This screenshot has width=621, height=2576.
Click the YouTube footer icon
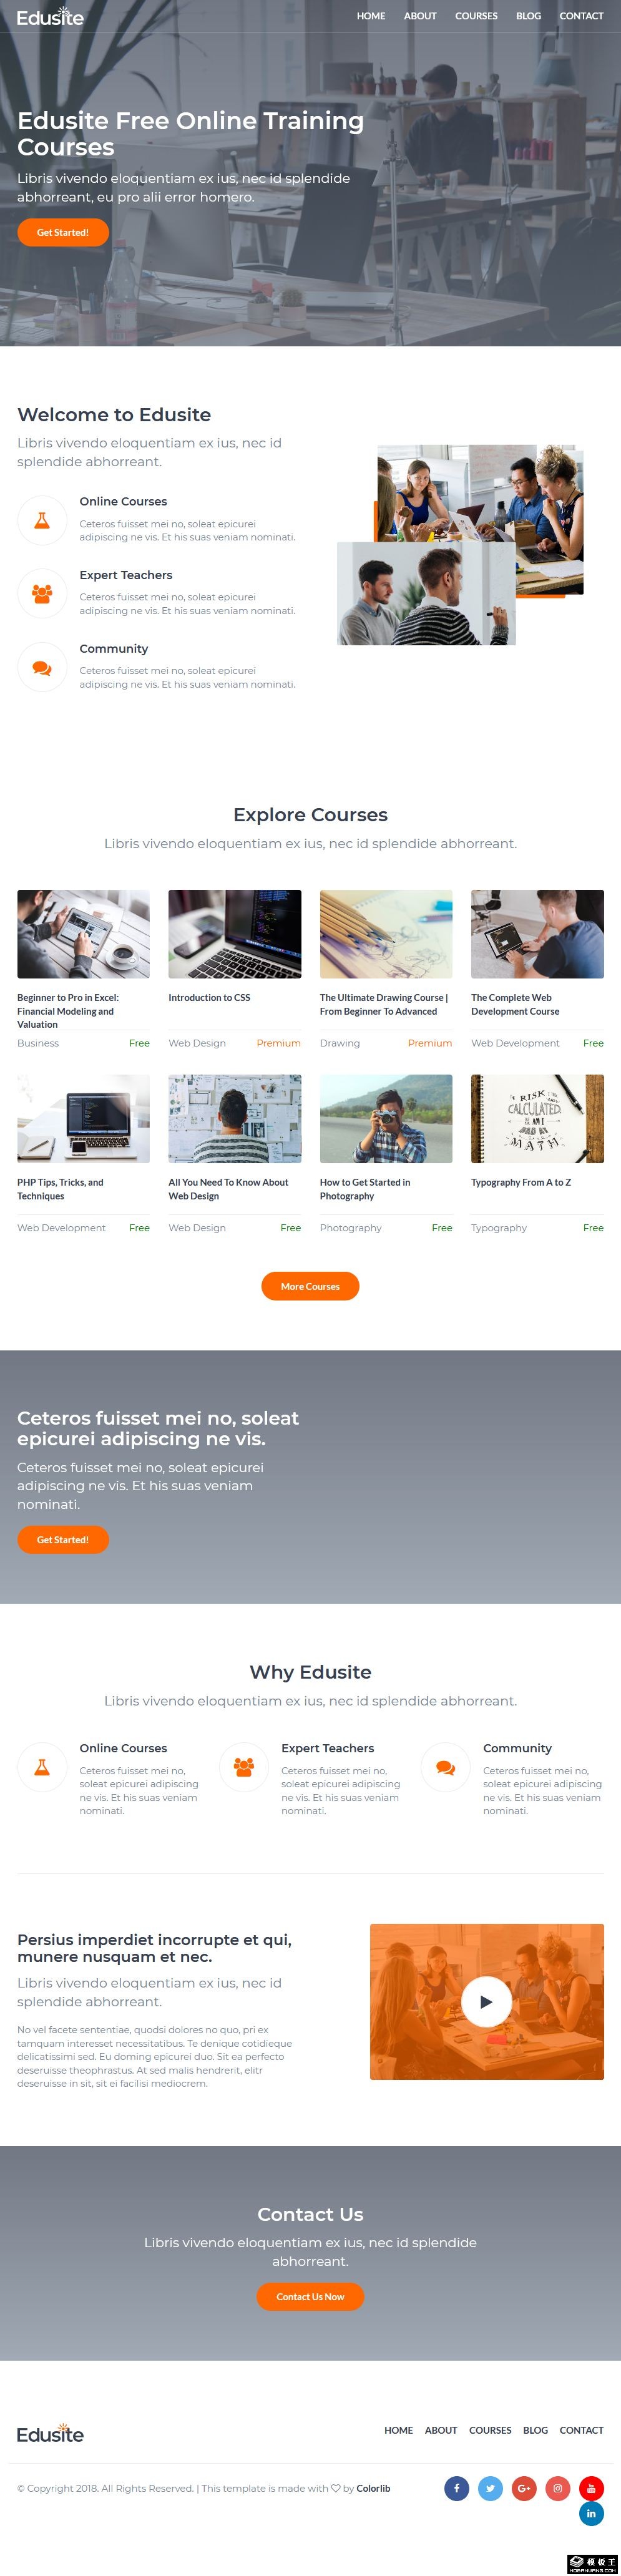tap(591, 2488)
